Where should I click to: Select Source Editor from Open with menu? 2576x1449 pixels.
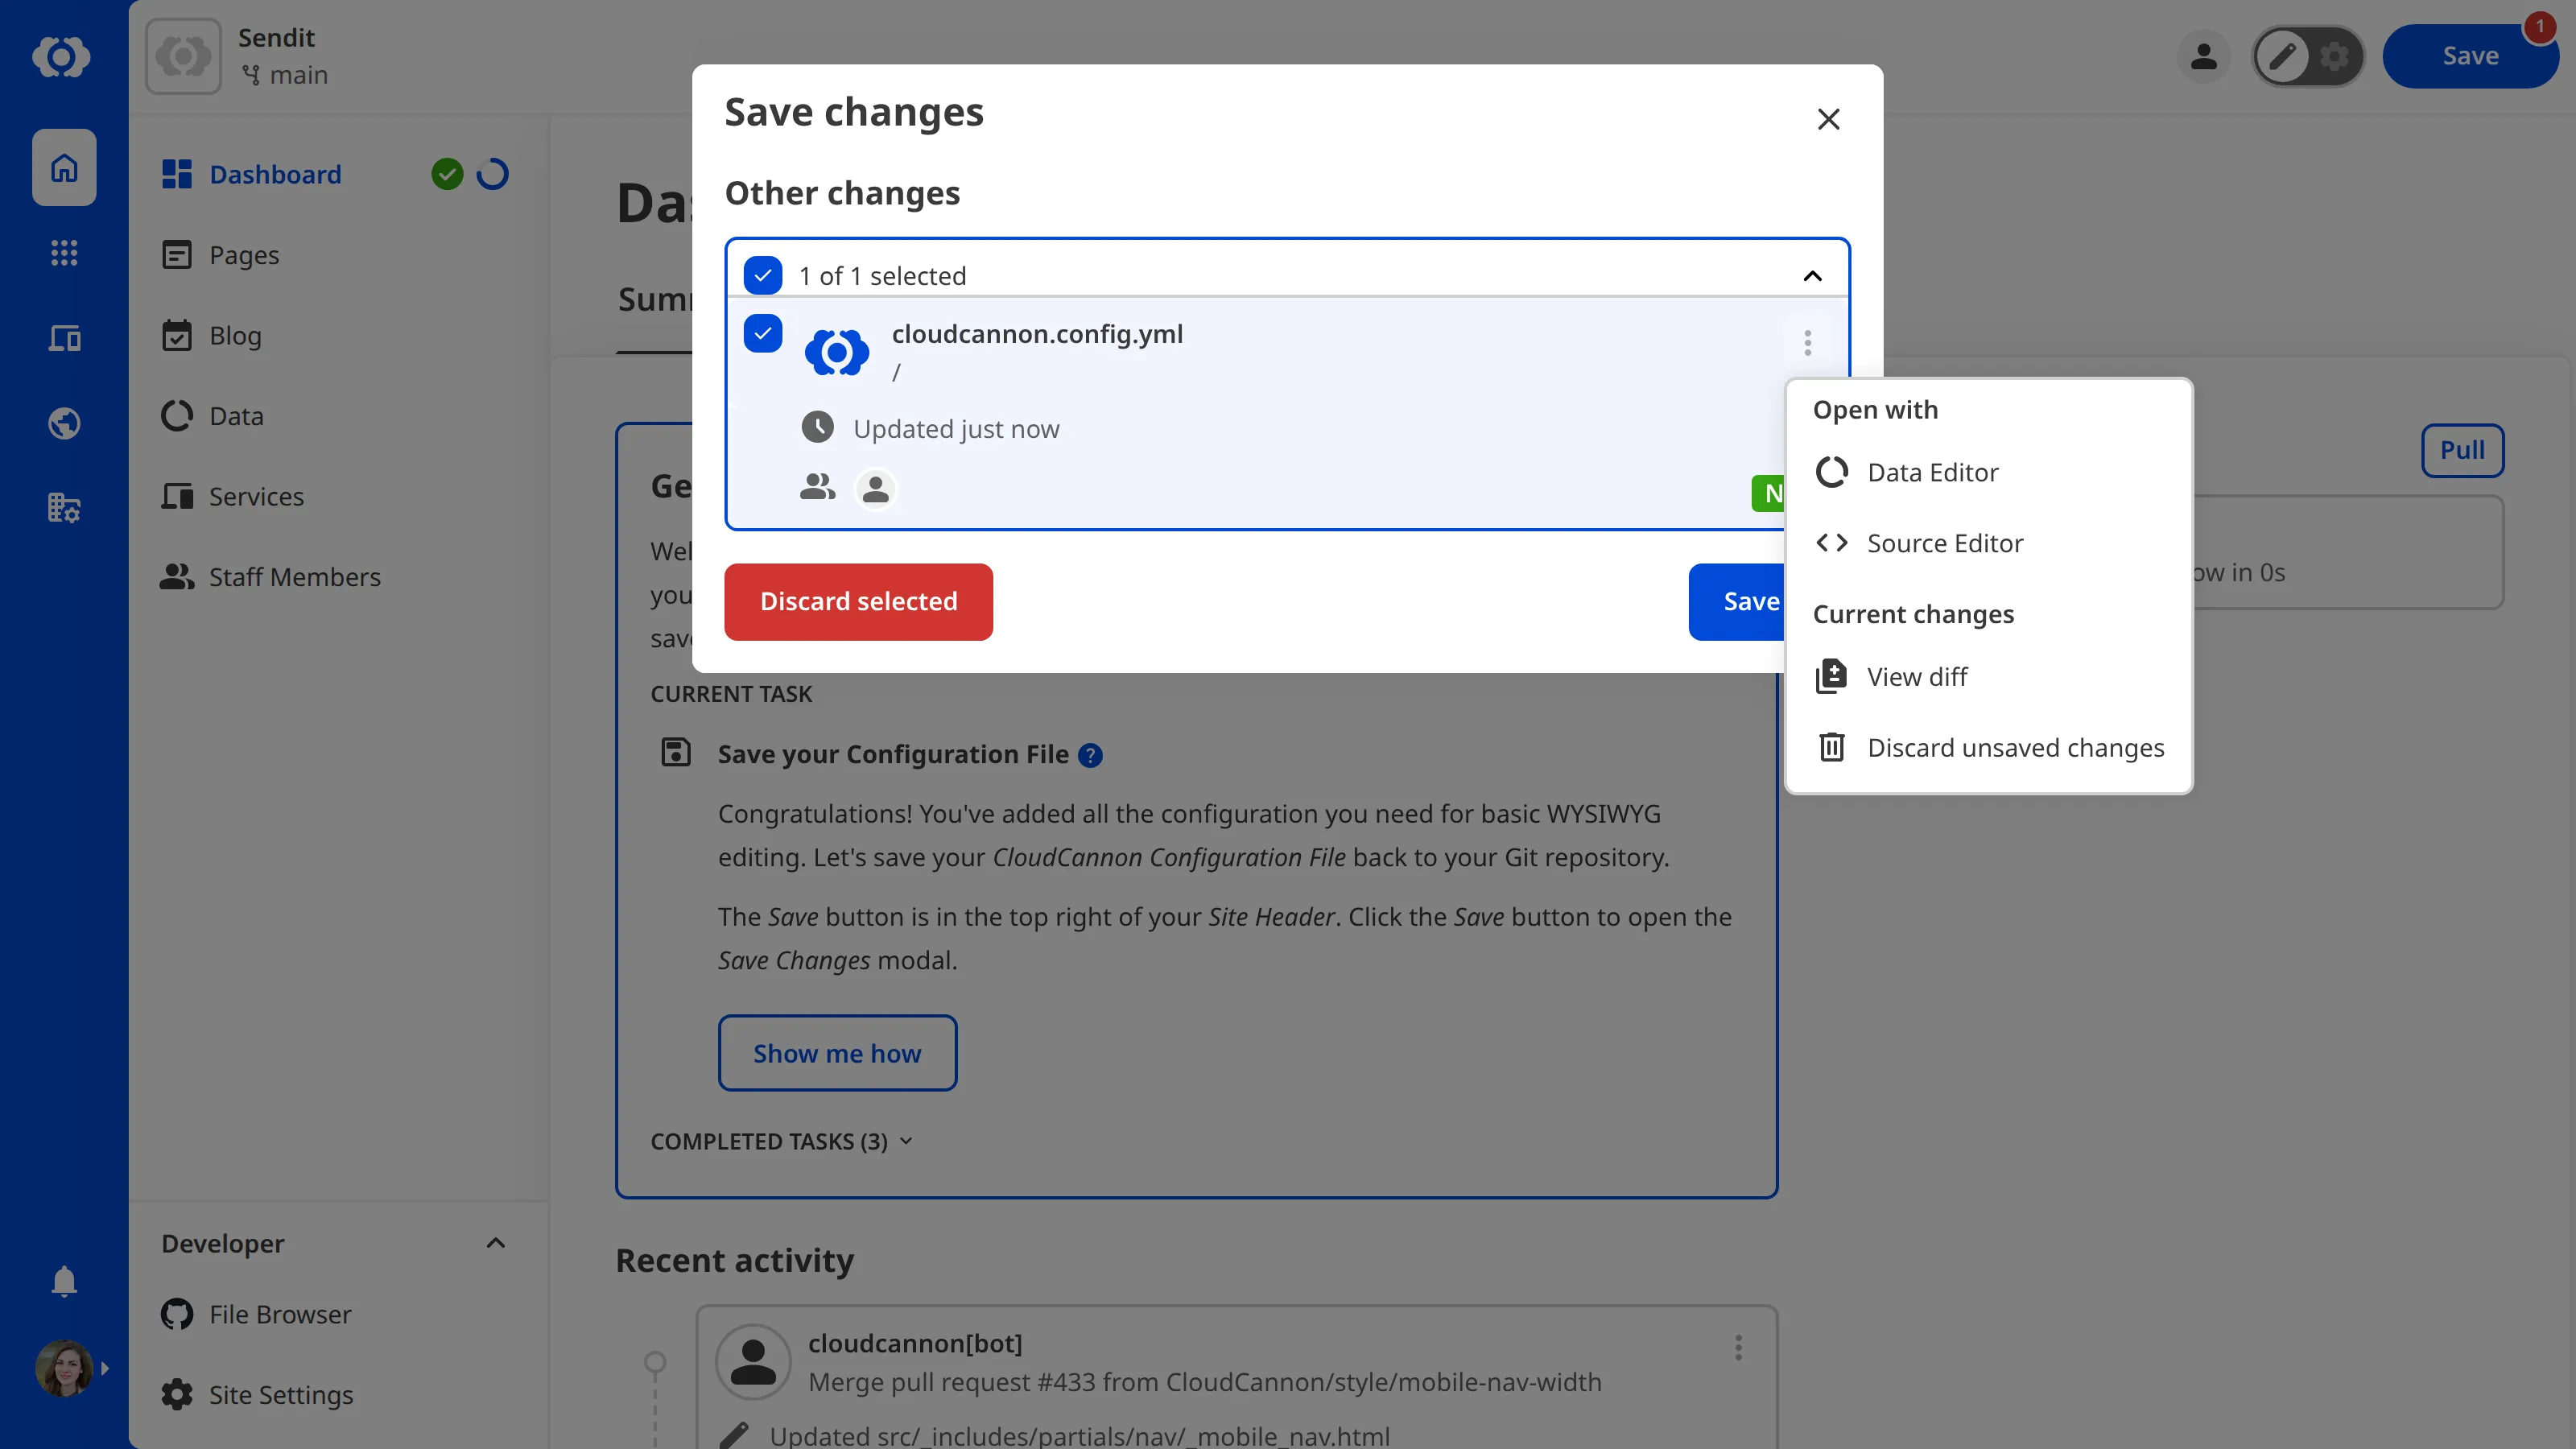pos(1944,543)
